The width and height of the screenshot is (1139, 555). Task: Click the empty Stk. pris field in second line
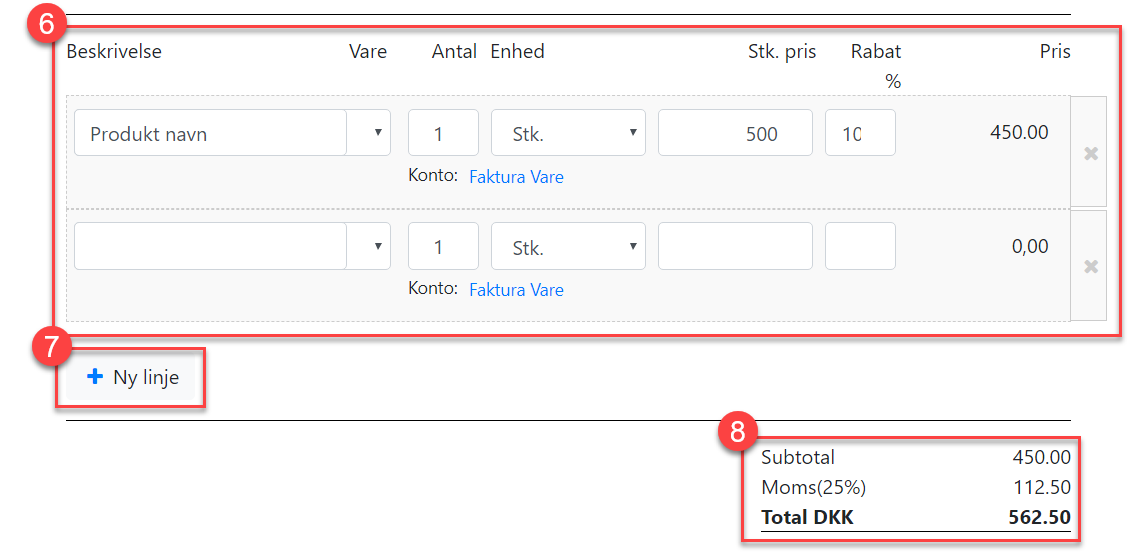tap(735, 246)
